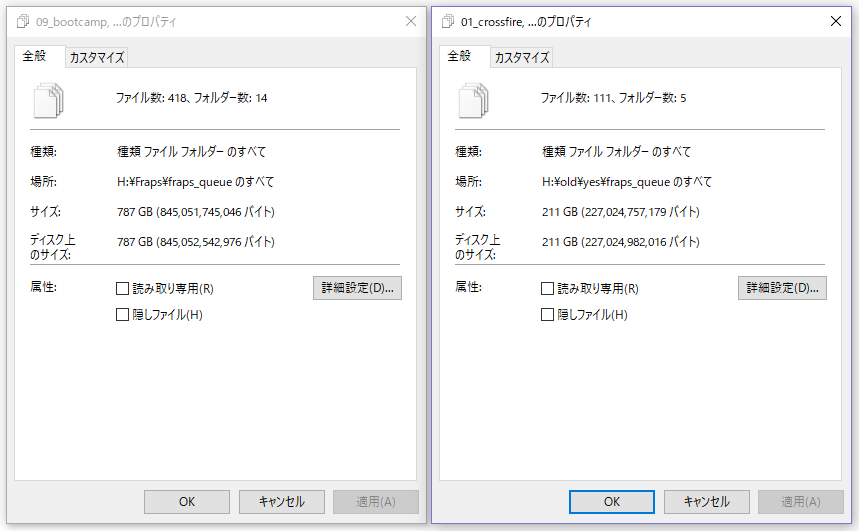Close the 09_bootcamp properties window
Viewport: 859px width, 531px height.
pos(410,22)
